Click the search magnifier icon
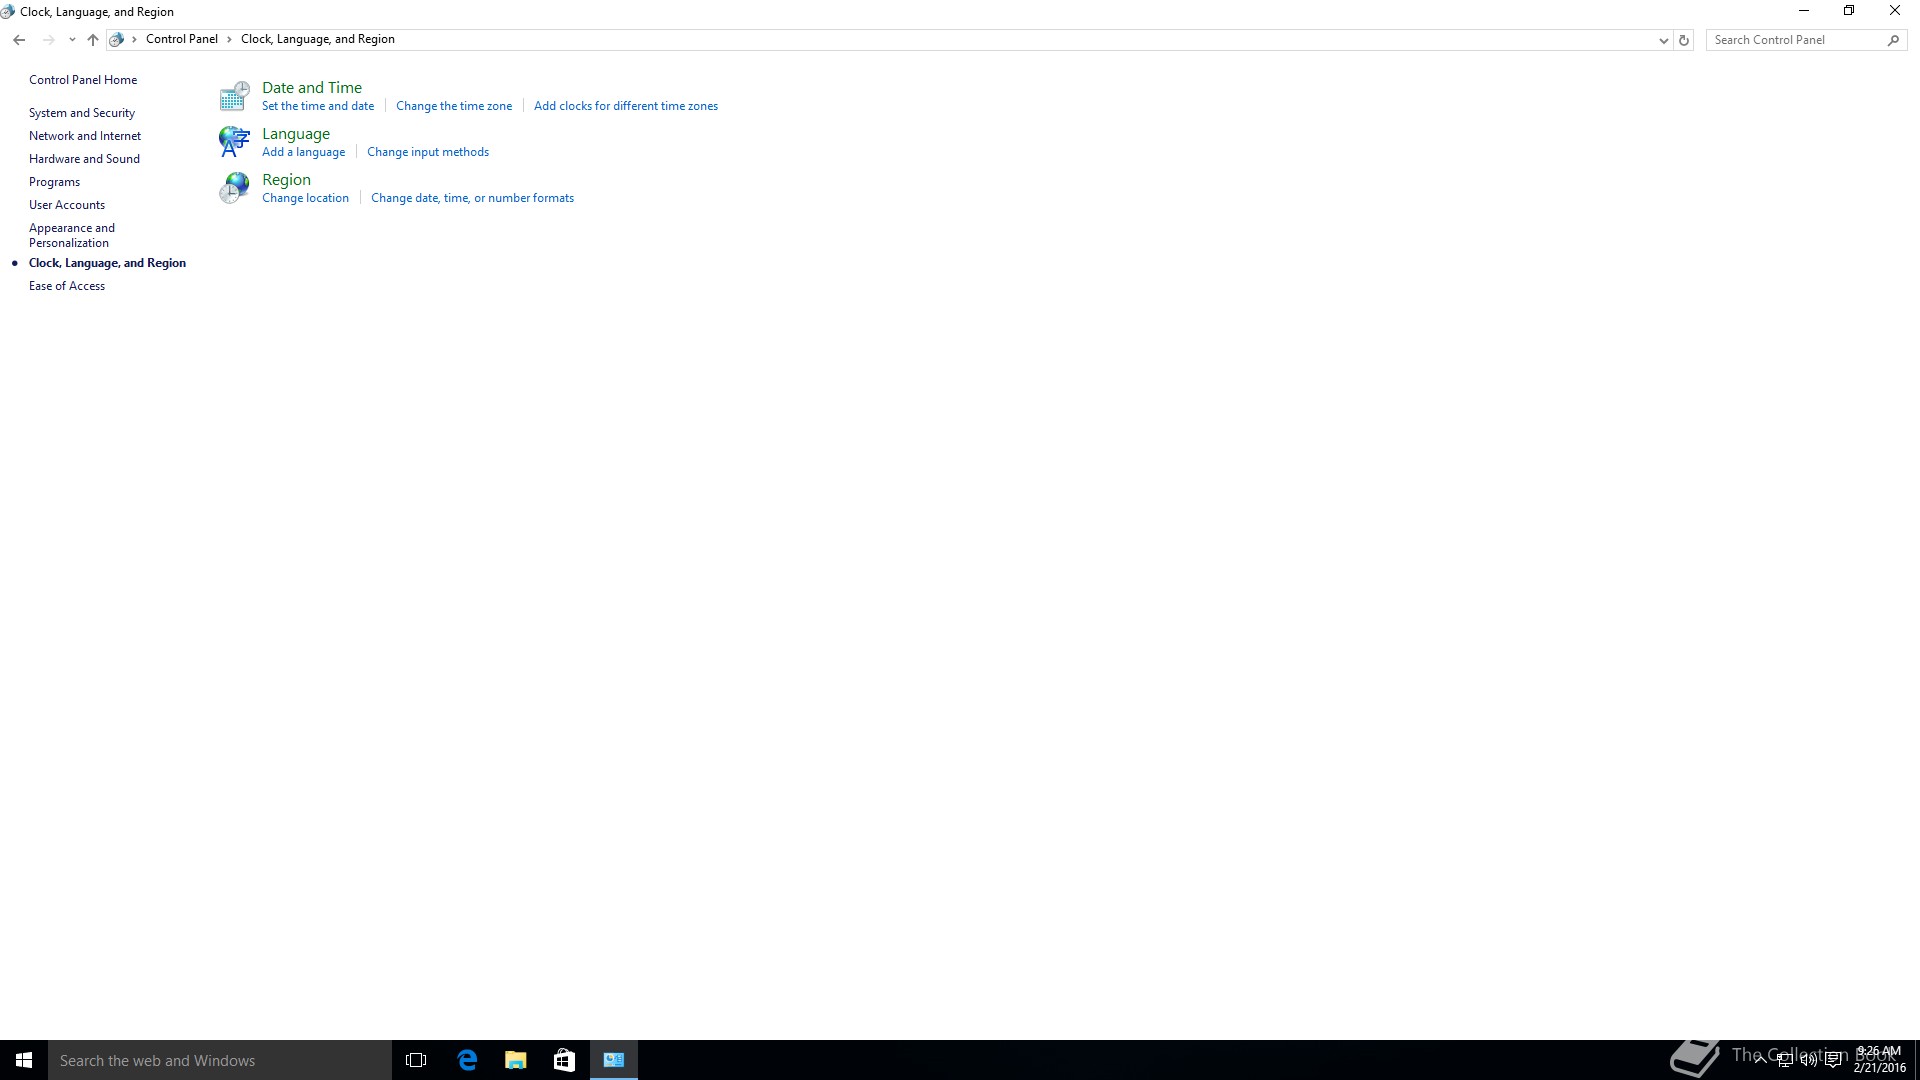The height and width of the screenshot is (1080, 1920). pyautogui.click(x=1893, y=40)
